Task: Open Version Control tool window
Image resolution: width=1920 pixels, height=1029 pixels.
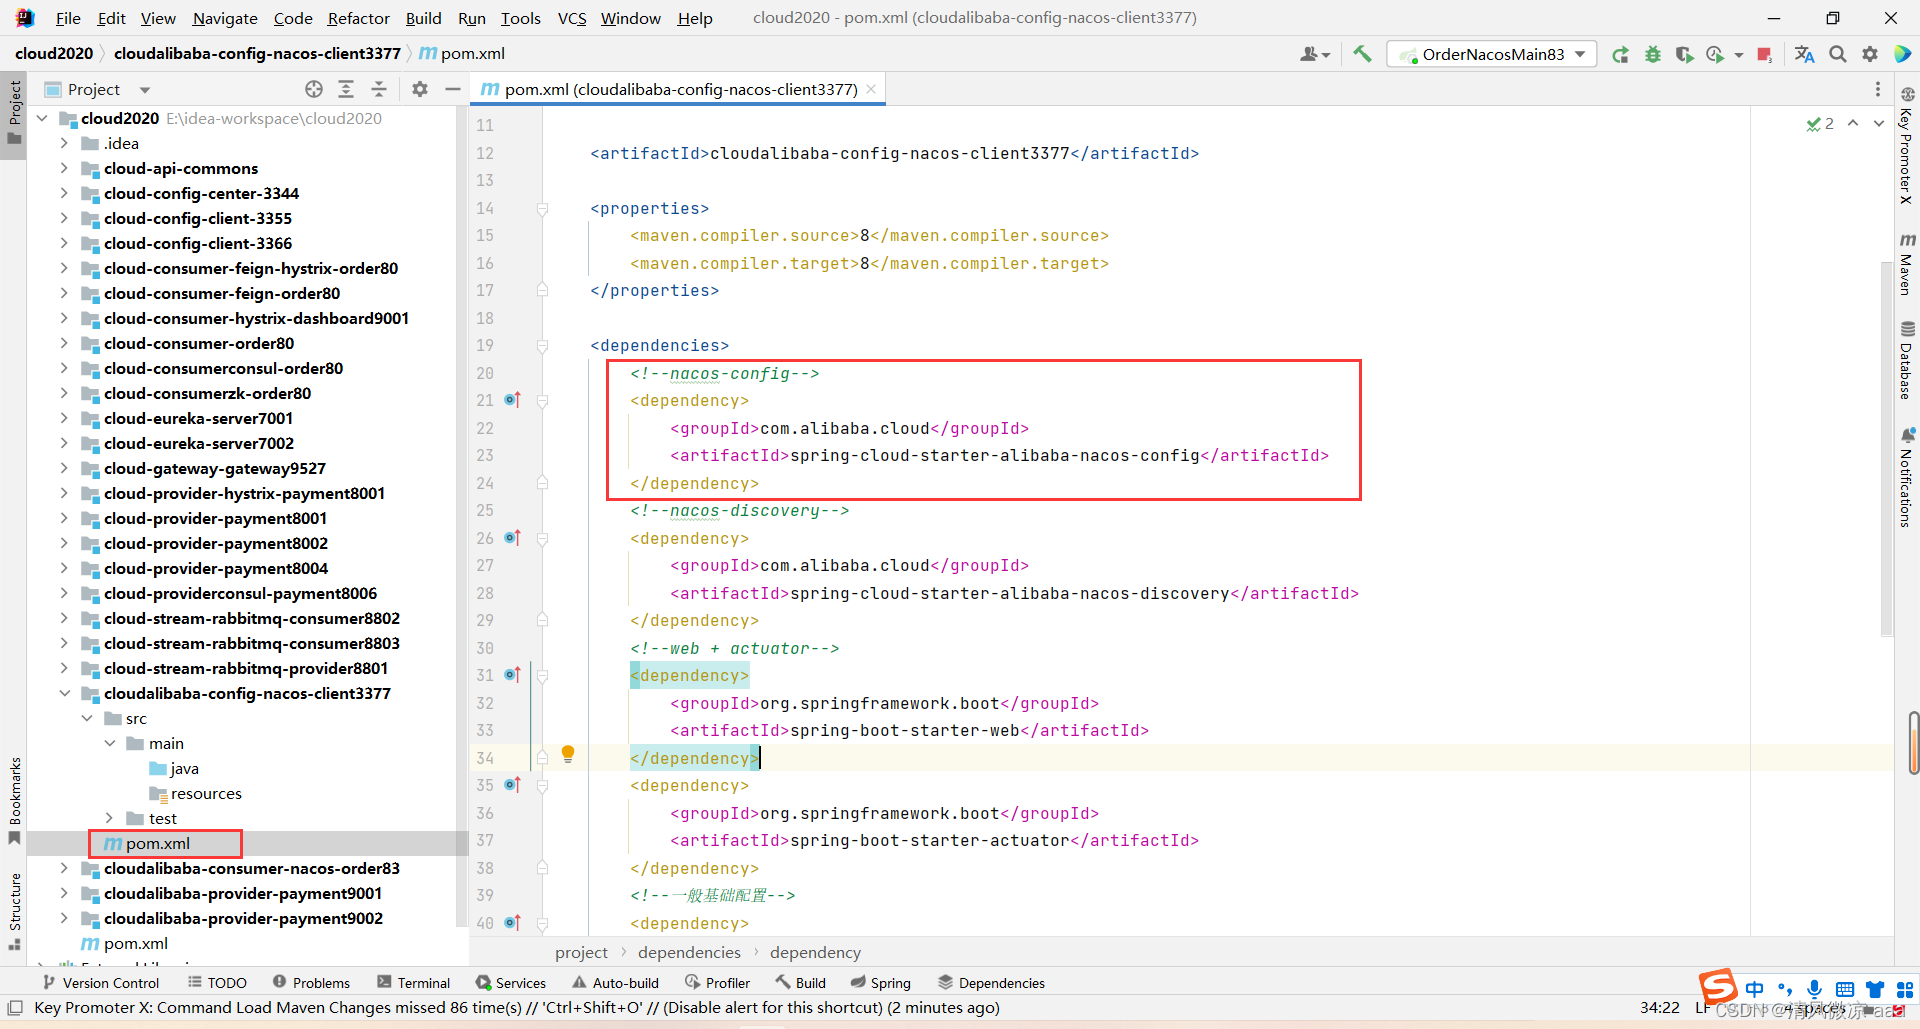Action: coord(101,983)
